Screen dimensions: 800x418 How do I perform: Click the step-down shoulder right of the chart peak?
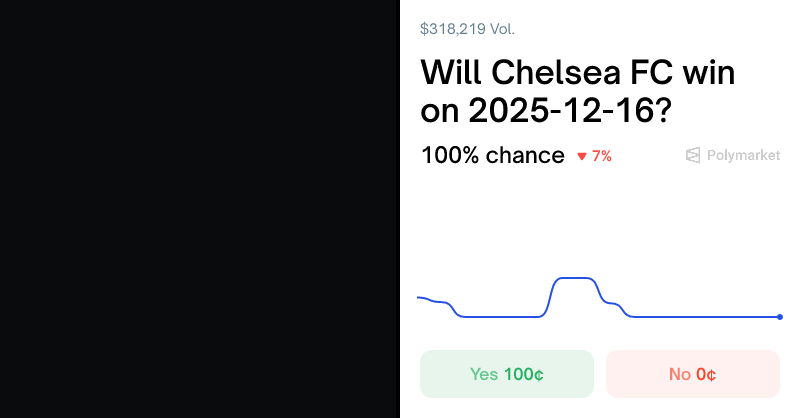coord(614,302)
